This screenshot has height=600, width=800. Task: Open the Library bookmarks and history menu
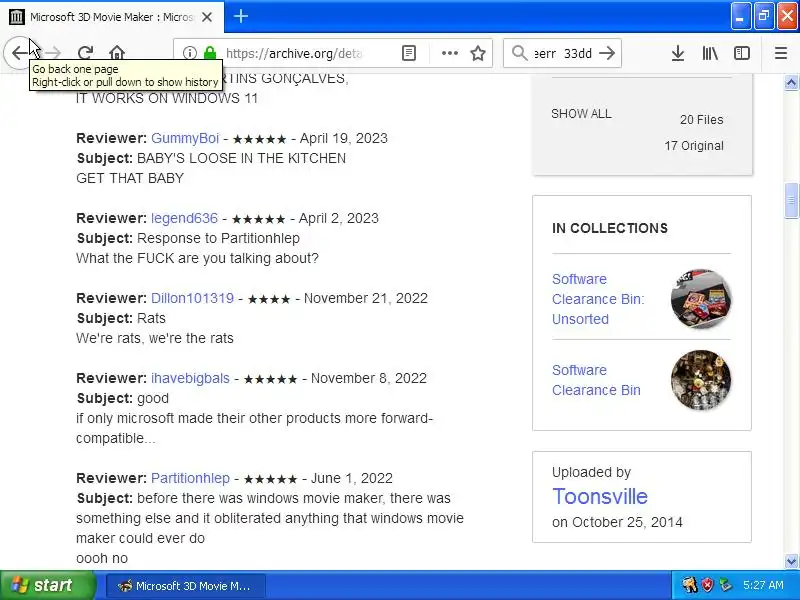point(710,53)
